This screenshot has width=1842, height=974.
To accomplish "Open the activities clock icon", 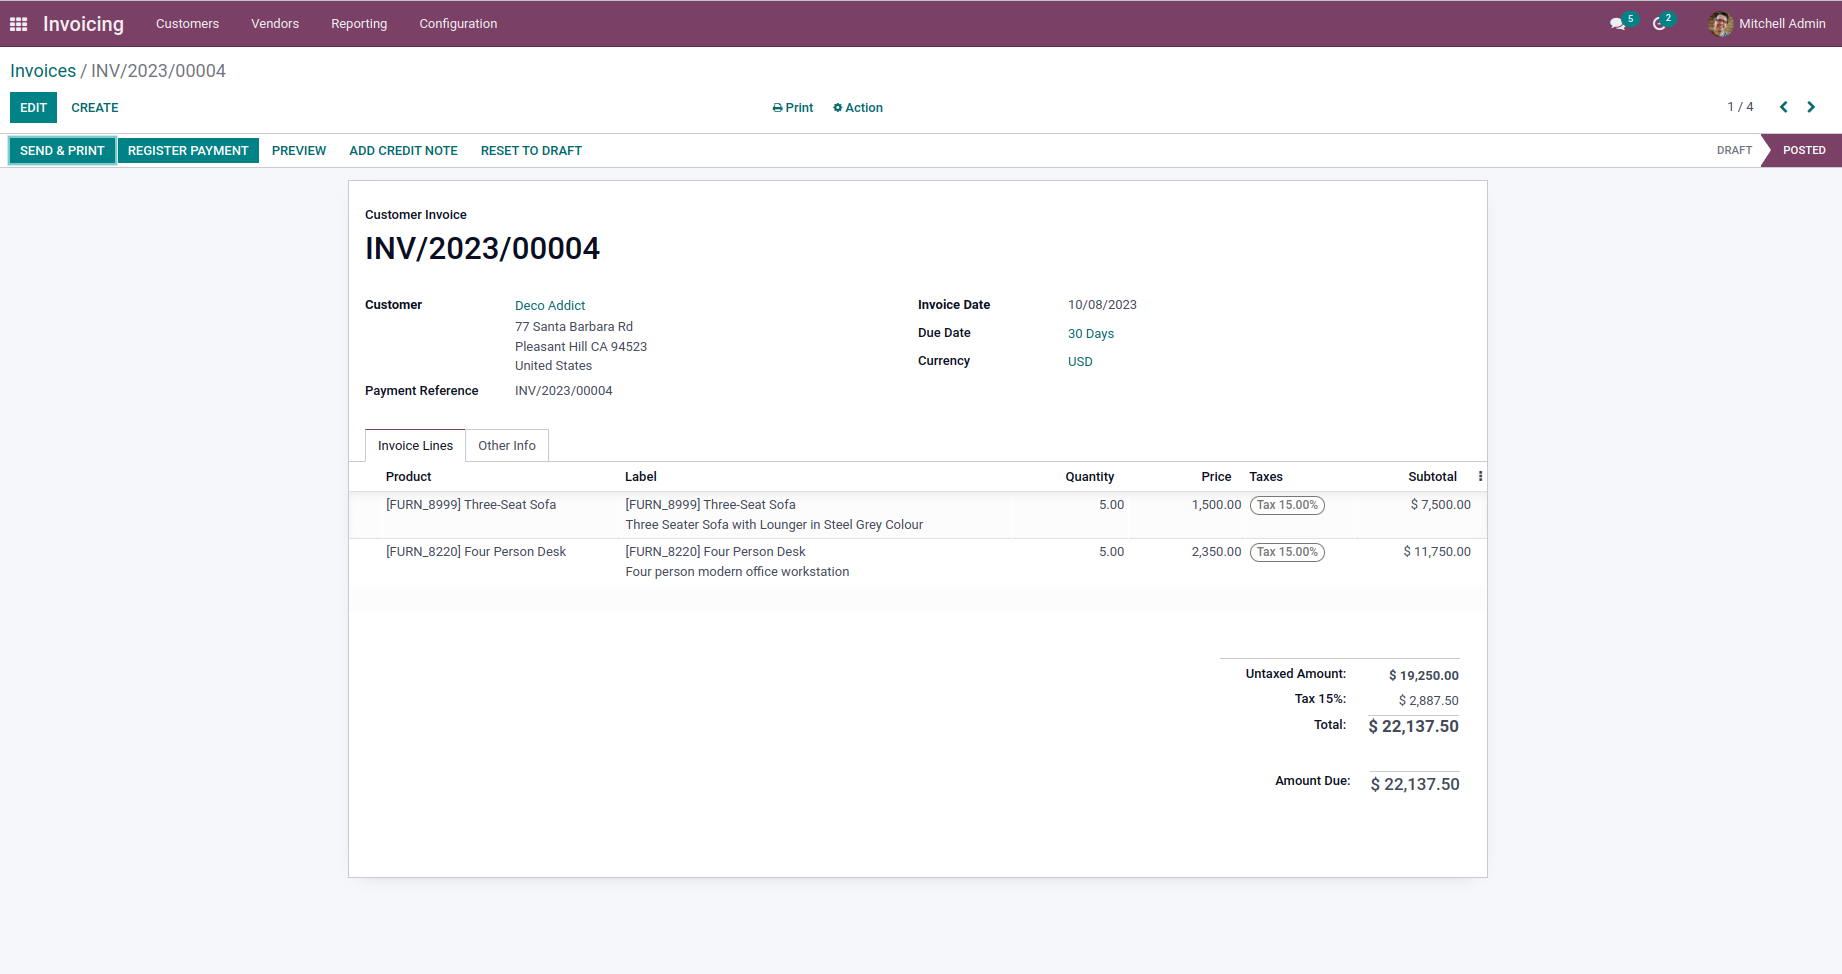I will click(1659, 24).
